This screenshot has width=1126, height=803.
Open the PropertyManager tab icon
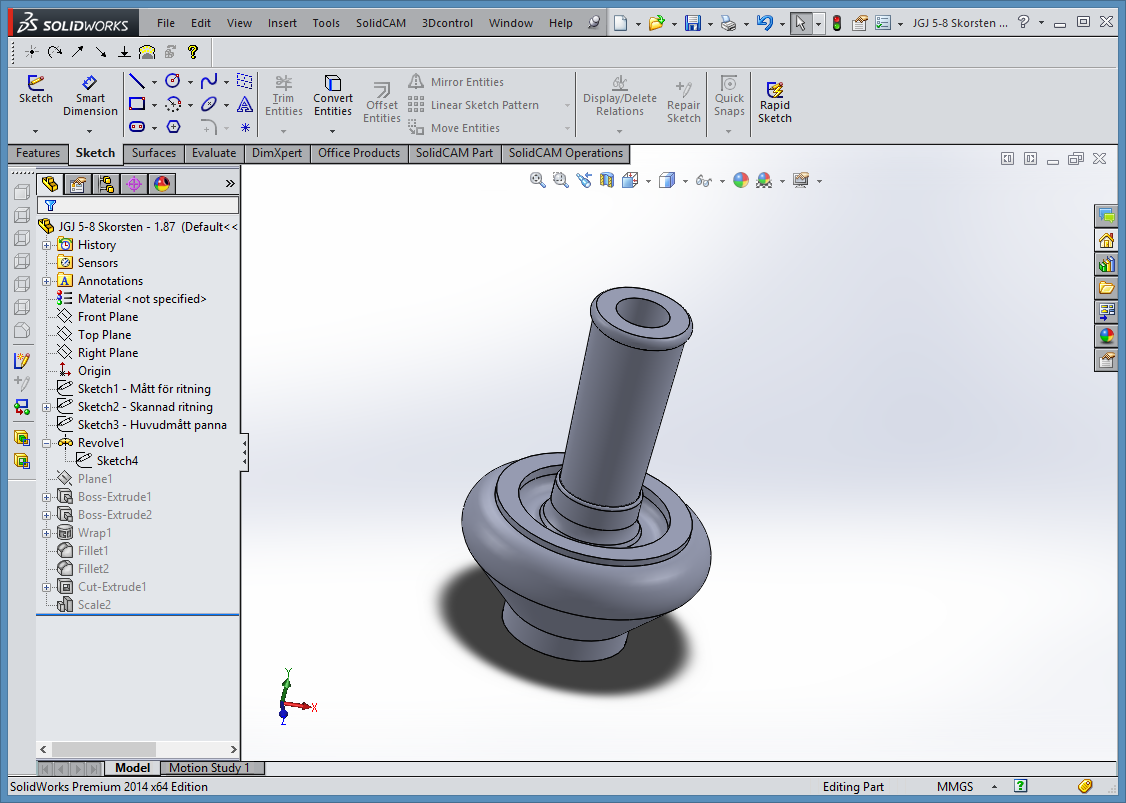78,184
